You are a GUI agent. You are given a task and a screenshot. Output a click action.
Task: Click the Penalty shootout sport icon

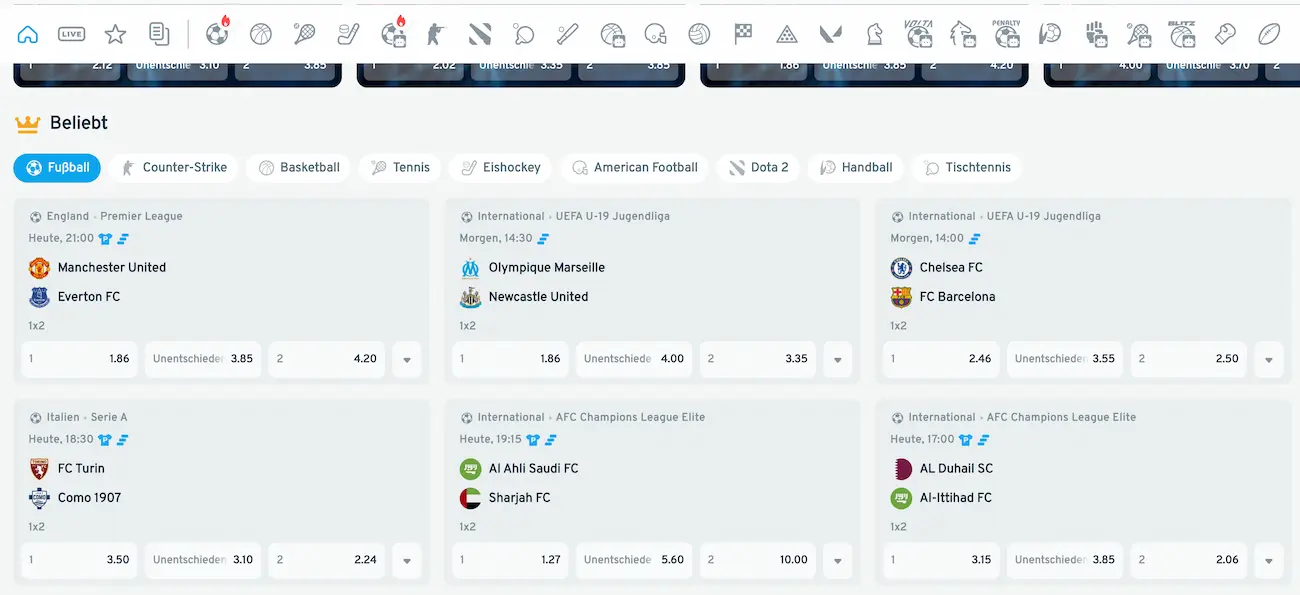click(x=1006, y=33)
